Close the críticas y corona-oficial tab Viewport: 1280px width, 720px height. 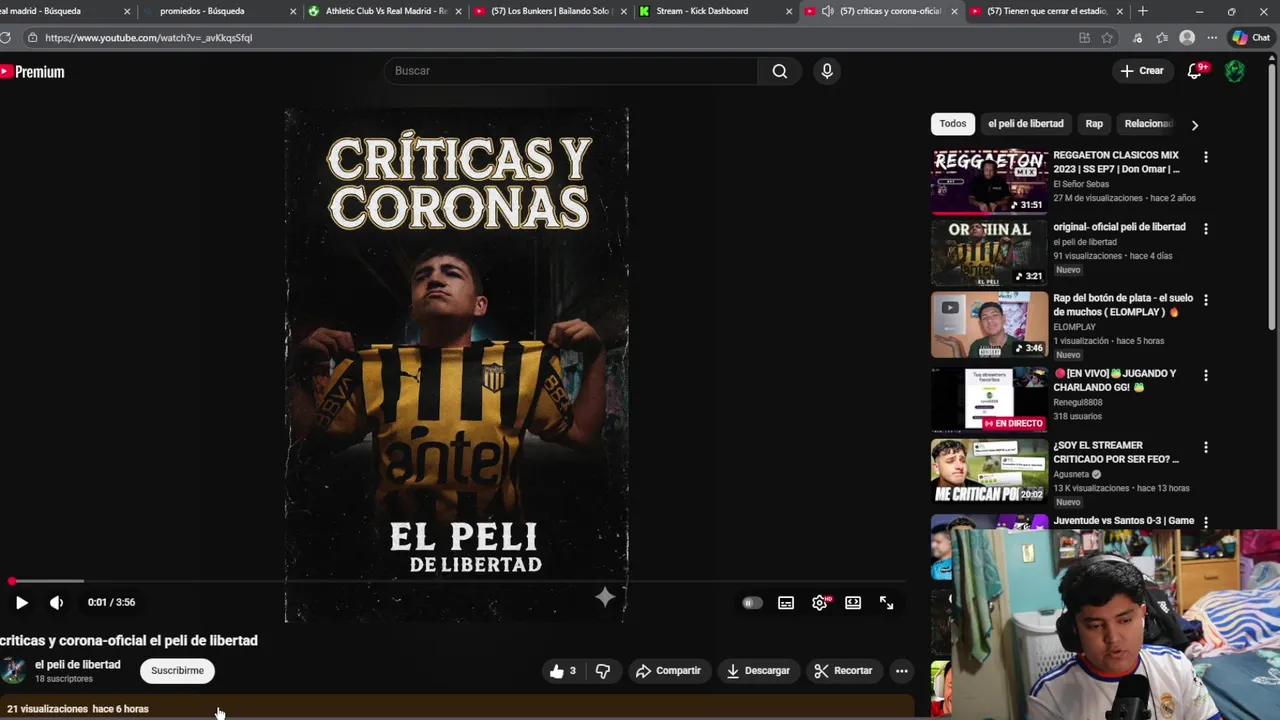pyautogui.click(x=954, y=11)
